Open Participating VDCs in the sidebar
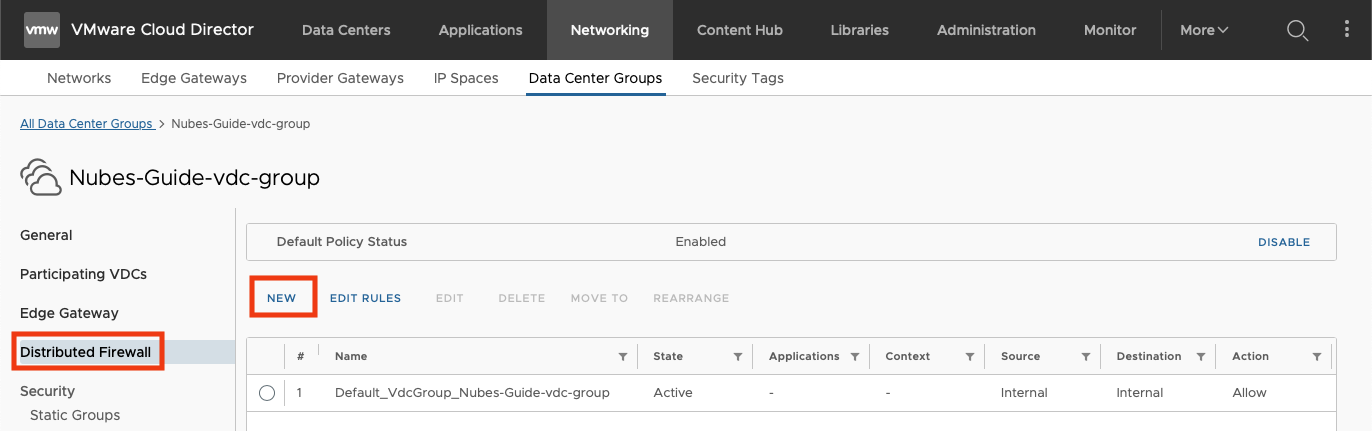Viewport: 1372px width, 431px height. [84, 274]
